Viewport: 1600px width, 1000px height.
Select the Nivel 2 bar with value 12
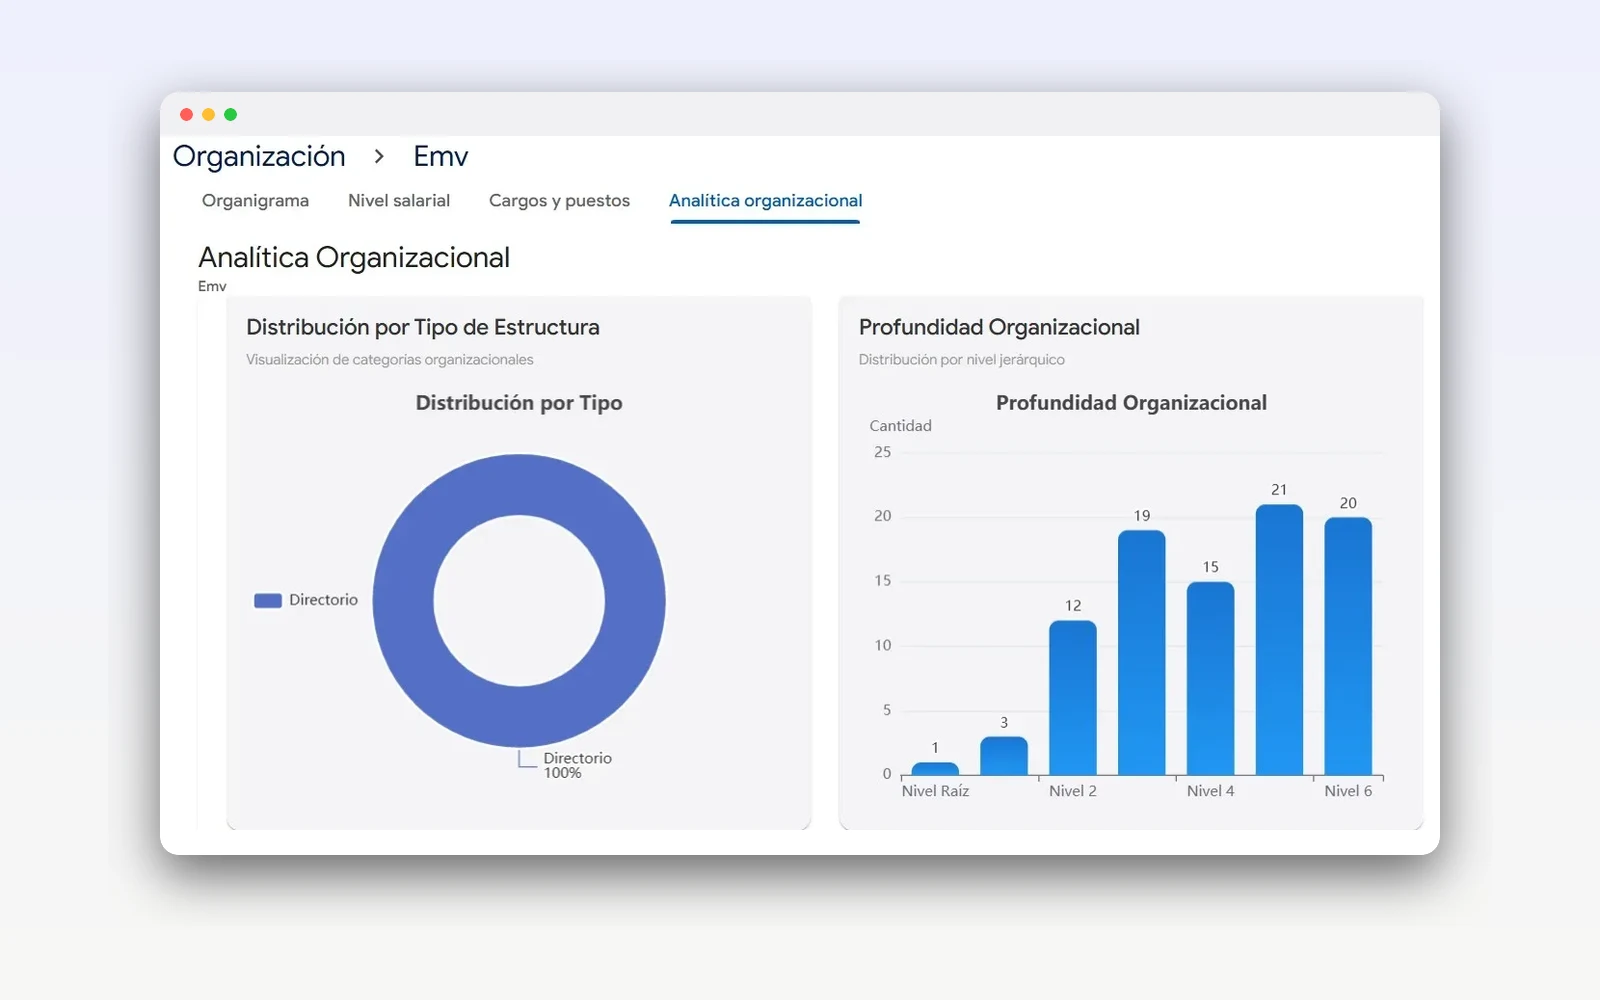(1073, 698)
